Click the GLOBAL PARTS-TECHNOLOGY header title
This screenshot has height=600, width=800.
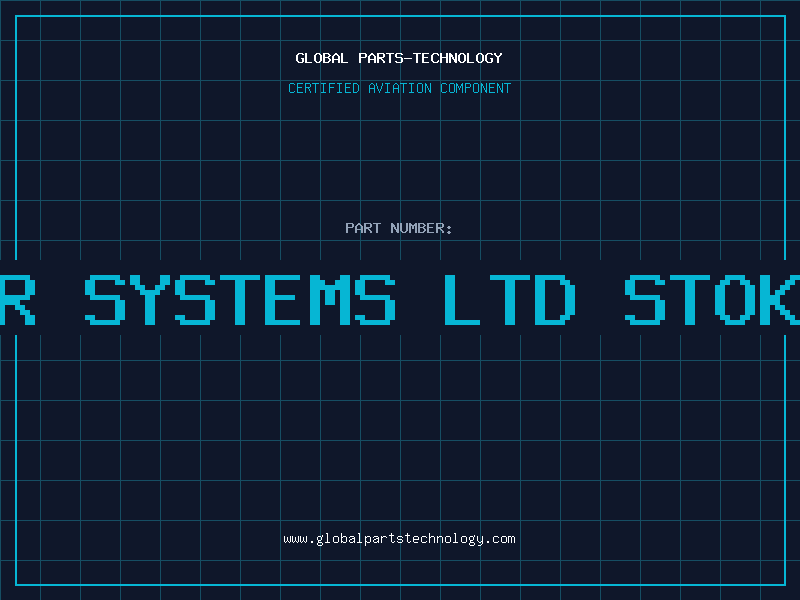click(x=399, y=58)
